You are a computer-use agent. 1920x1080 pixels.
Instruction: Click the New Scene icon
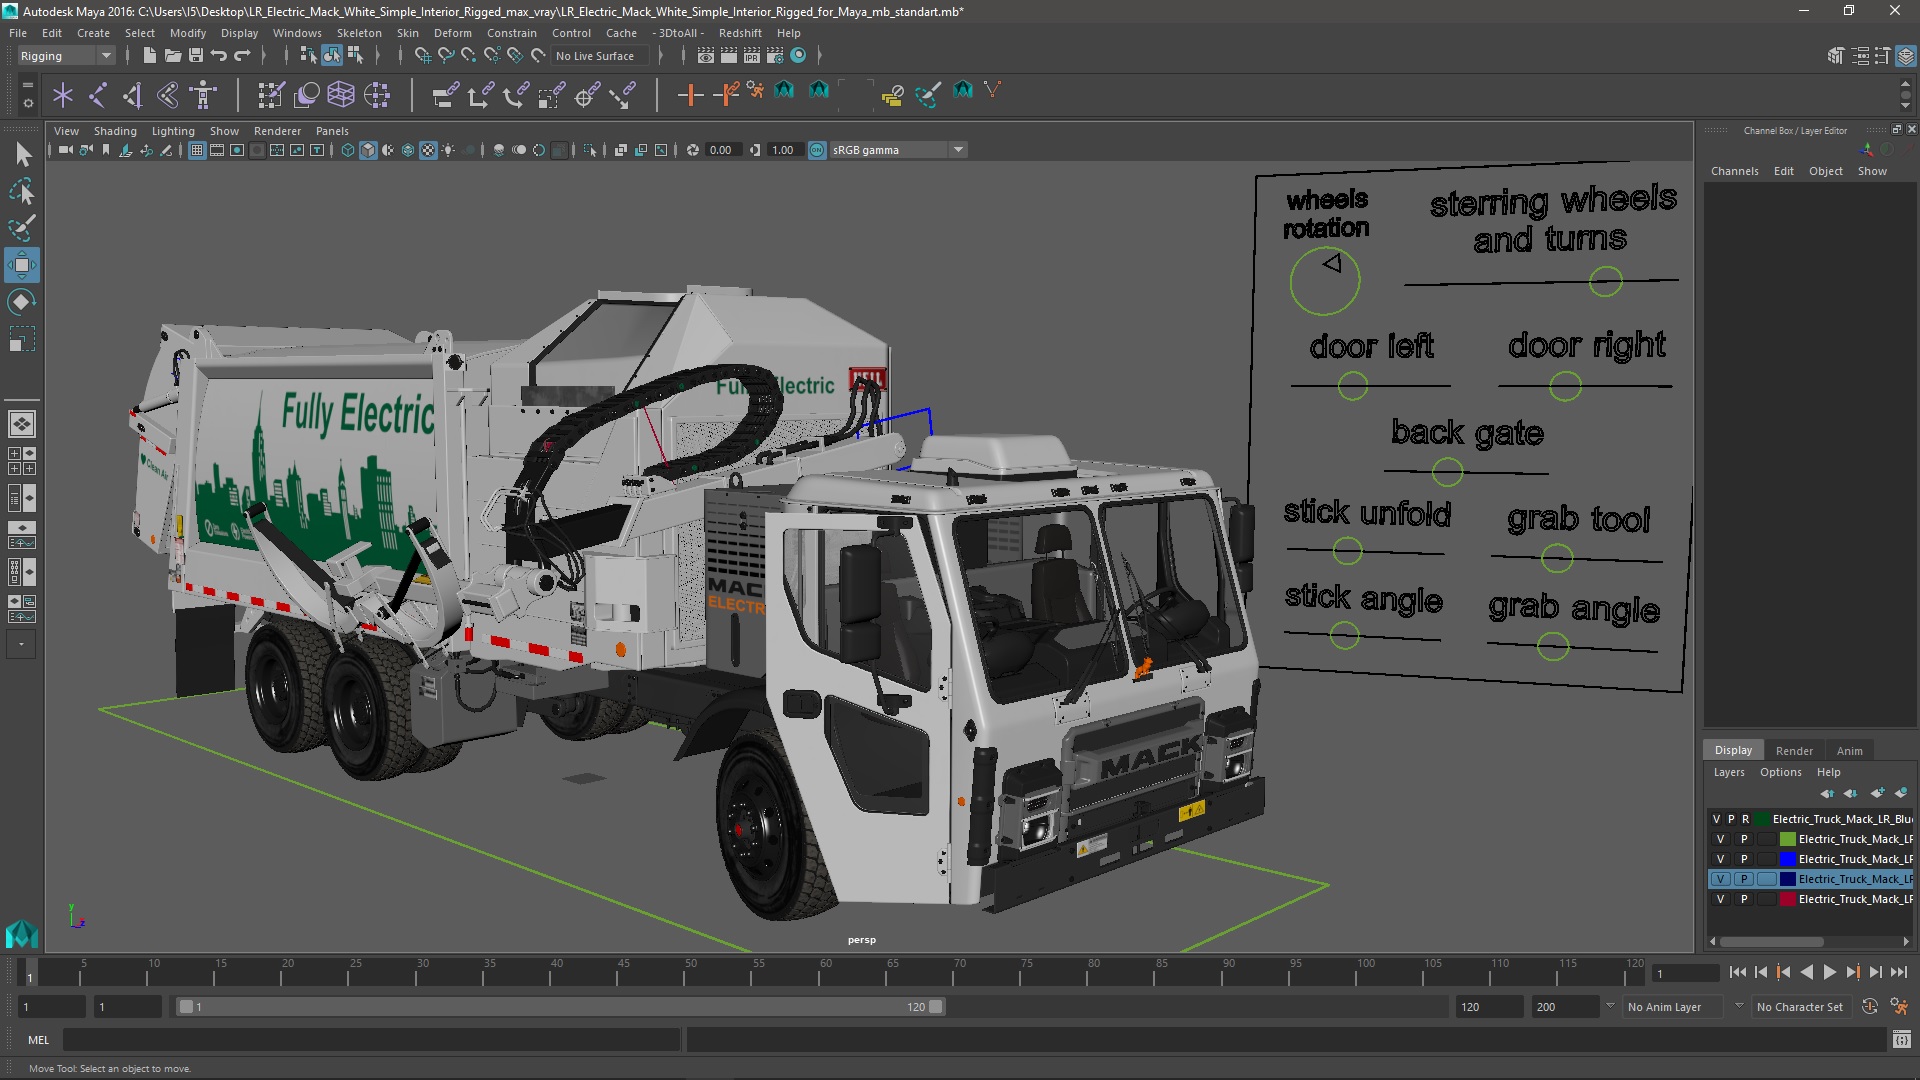click(x=149, y=56)
